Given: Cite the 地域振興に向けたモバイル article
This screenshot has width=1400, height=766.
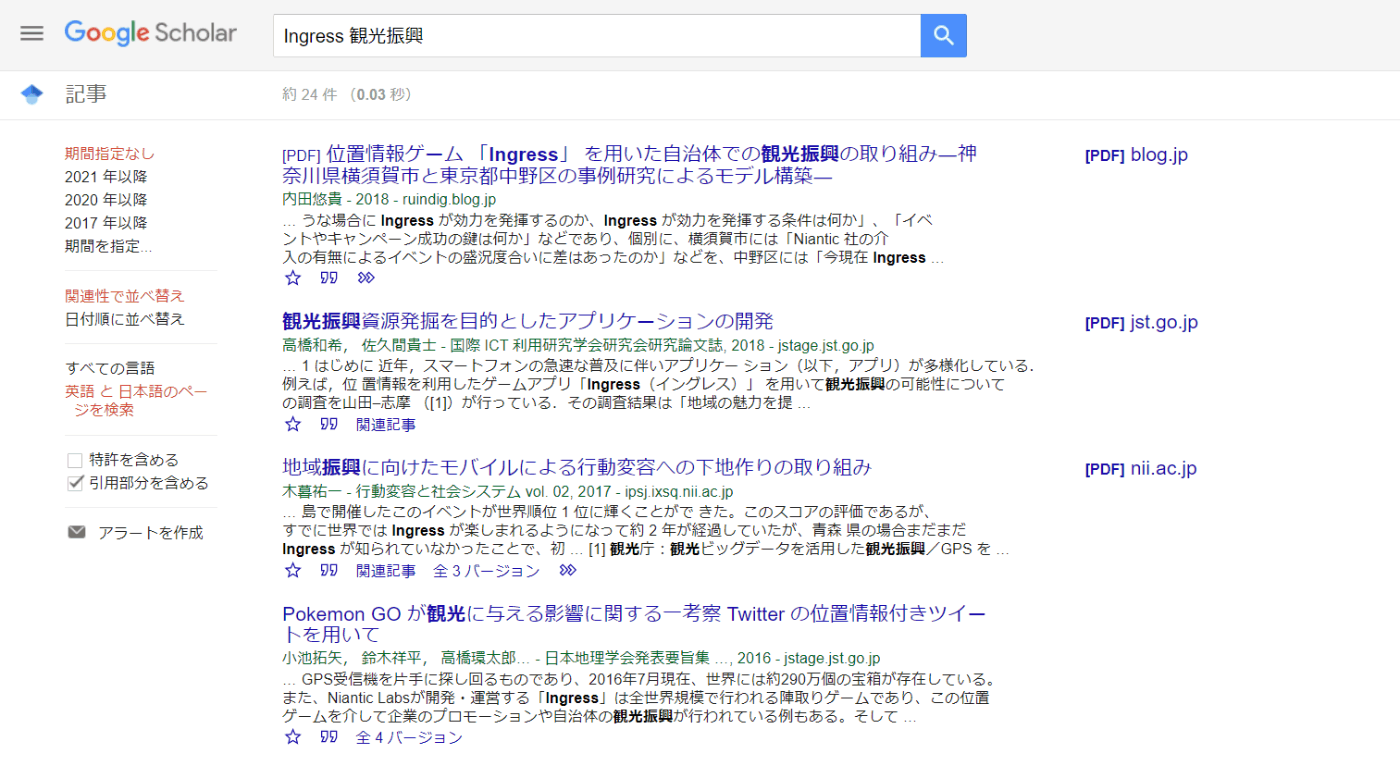Looking at the screenshot, I should coord(329,570).
